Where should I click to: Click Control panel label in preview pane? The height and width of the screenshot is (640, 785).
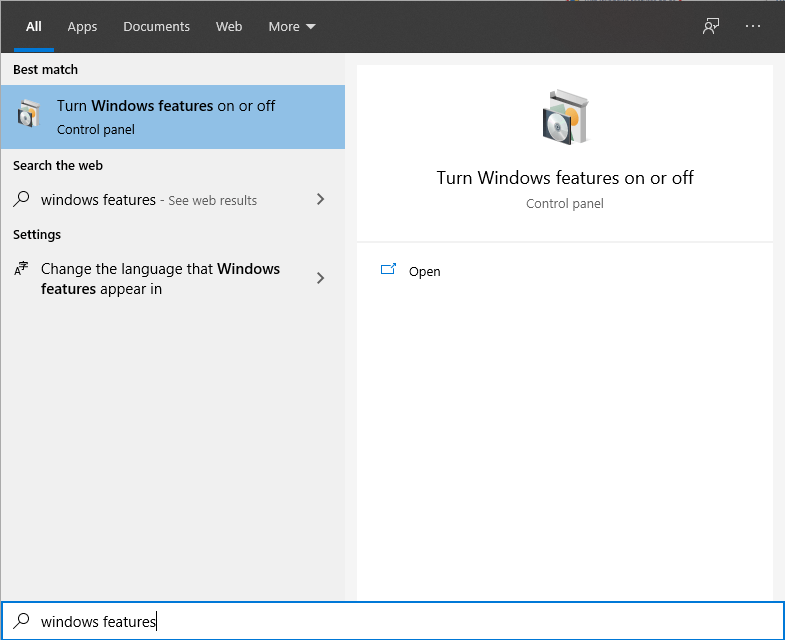pos(565,204)
